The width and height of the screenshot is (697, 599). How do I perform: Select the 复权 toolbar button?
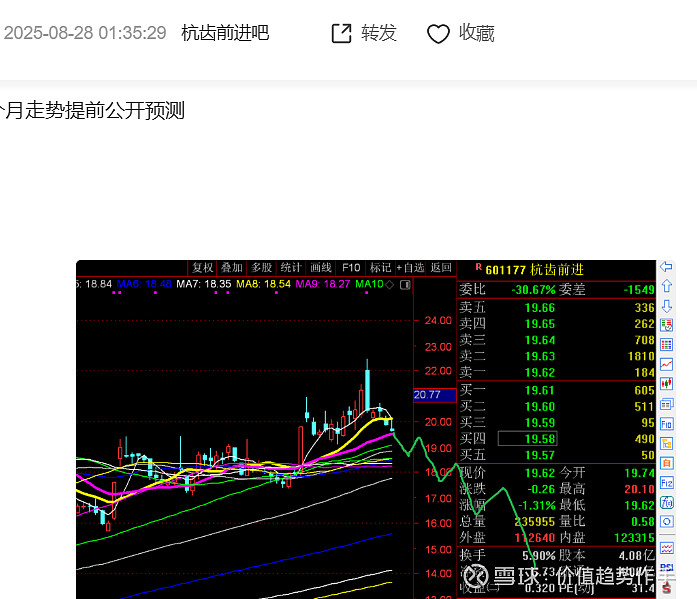coord(203,268)
